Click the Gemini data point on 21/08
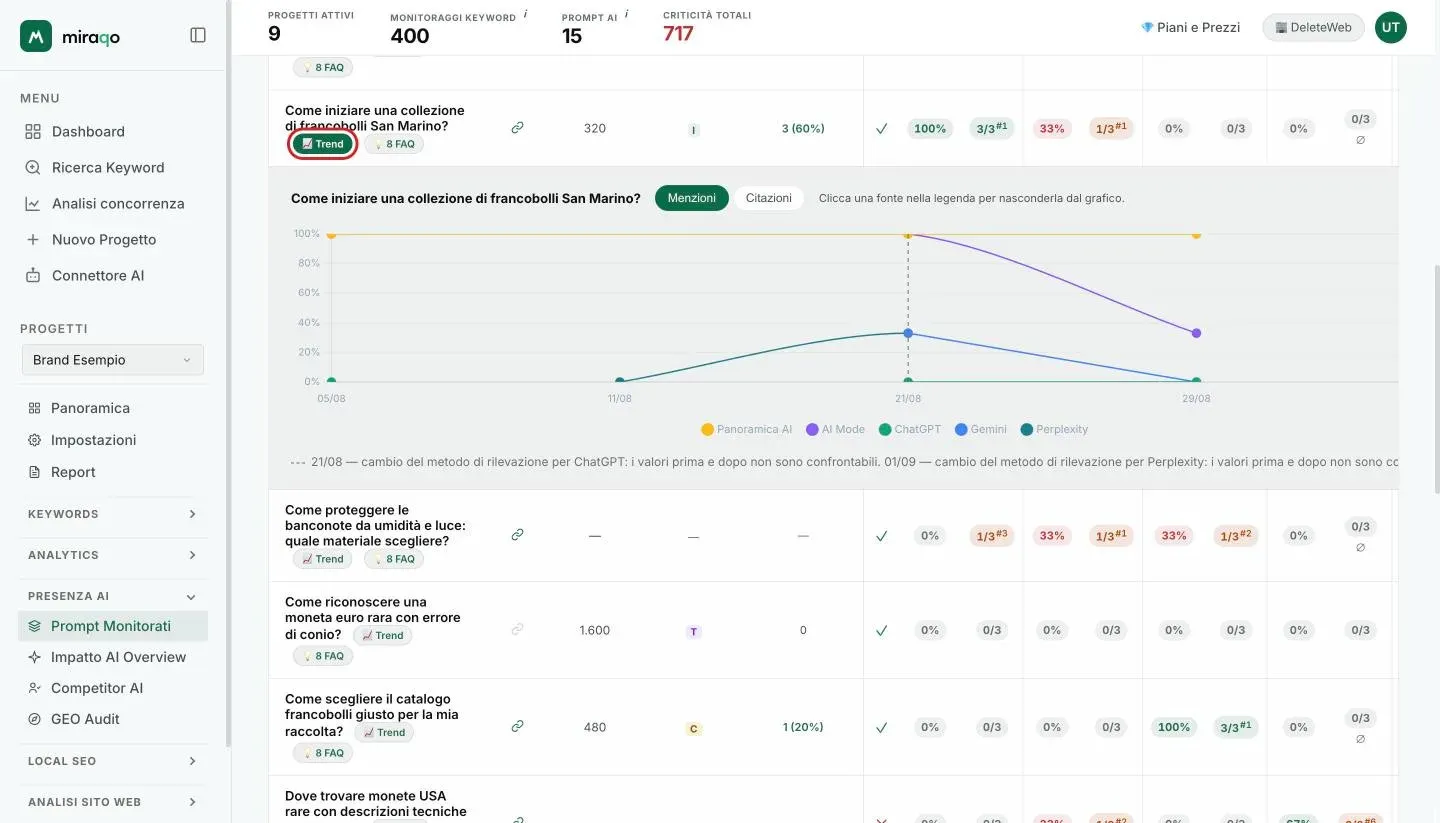1440x823 pixels. tap(908, 333)
